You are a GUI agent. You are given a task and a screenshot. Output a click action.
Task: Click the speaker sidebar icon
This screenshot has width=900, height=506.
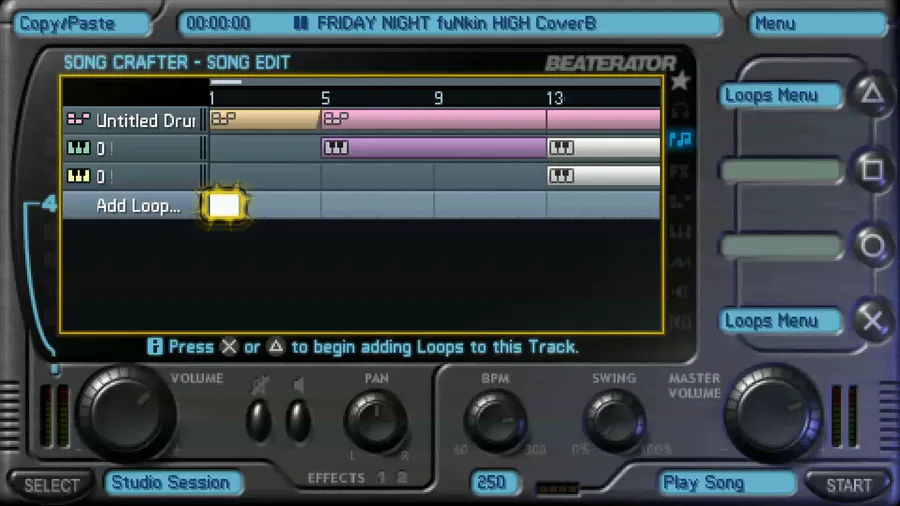pos(680,291)
